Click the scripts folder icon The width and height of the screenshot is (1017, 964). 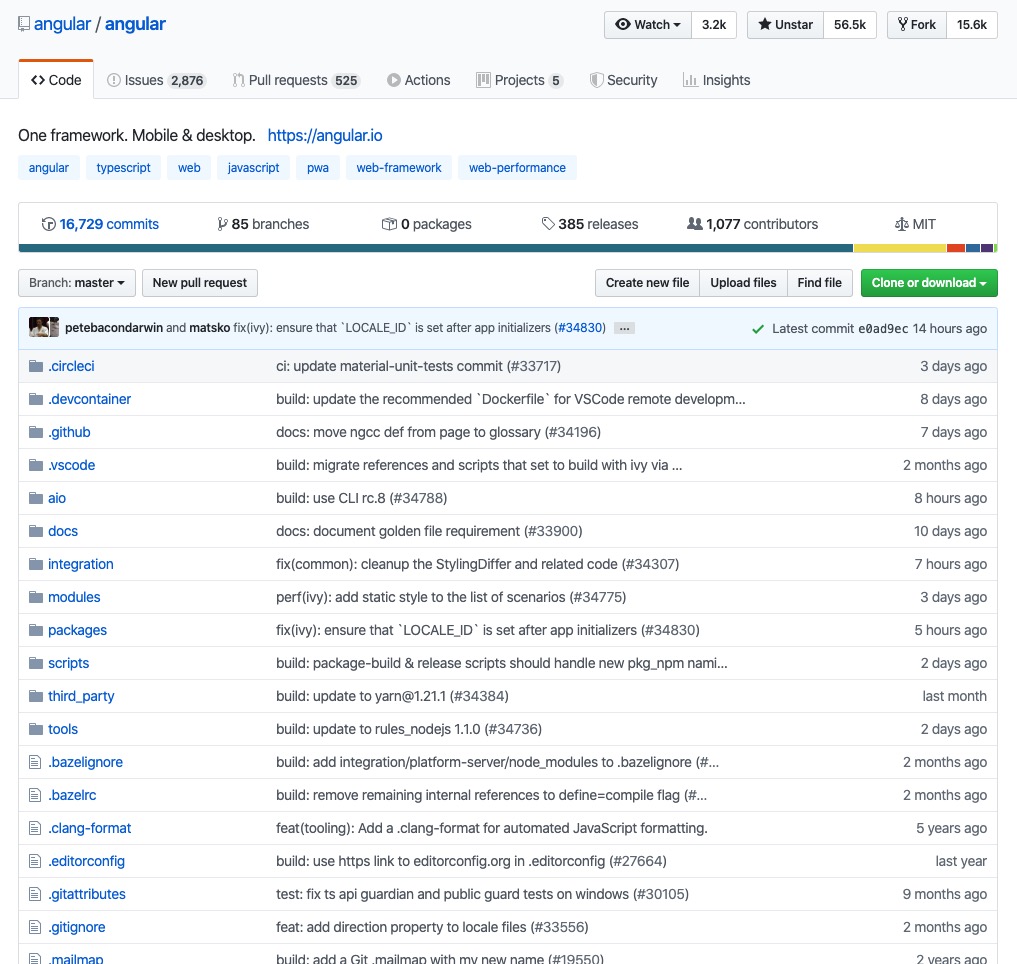coord(36,664)
